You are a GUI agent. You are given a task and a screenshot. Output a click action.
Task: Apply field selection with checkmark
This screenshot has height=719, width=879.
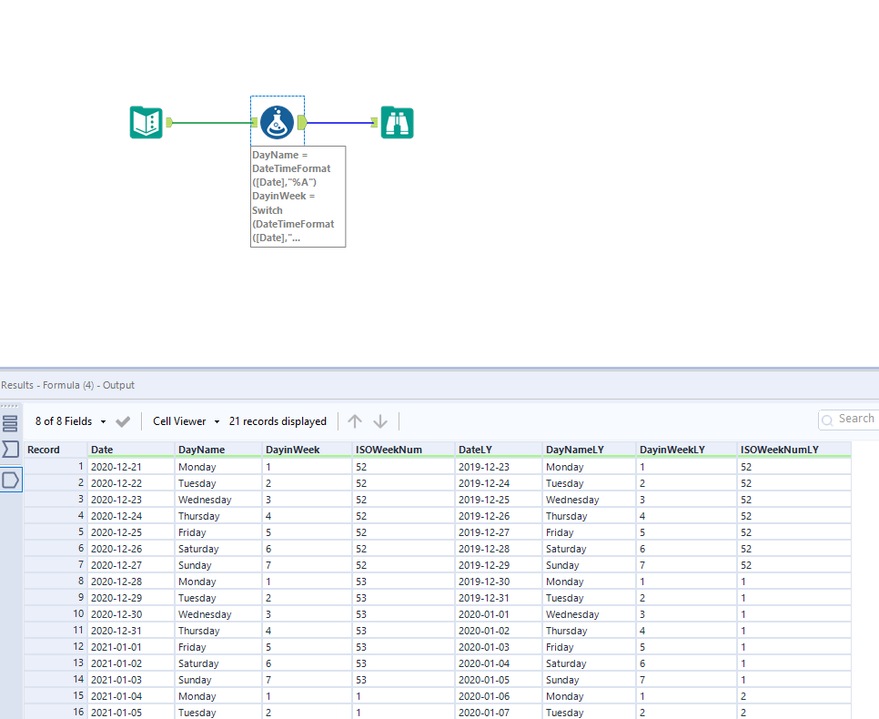tap(123, 421)
